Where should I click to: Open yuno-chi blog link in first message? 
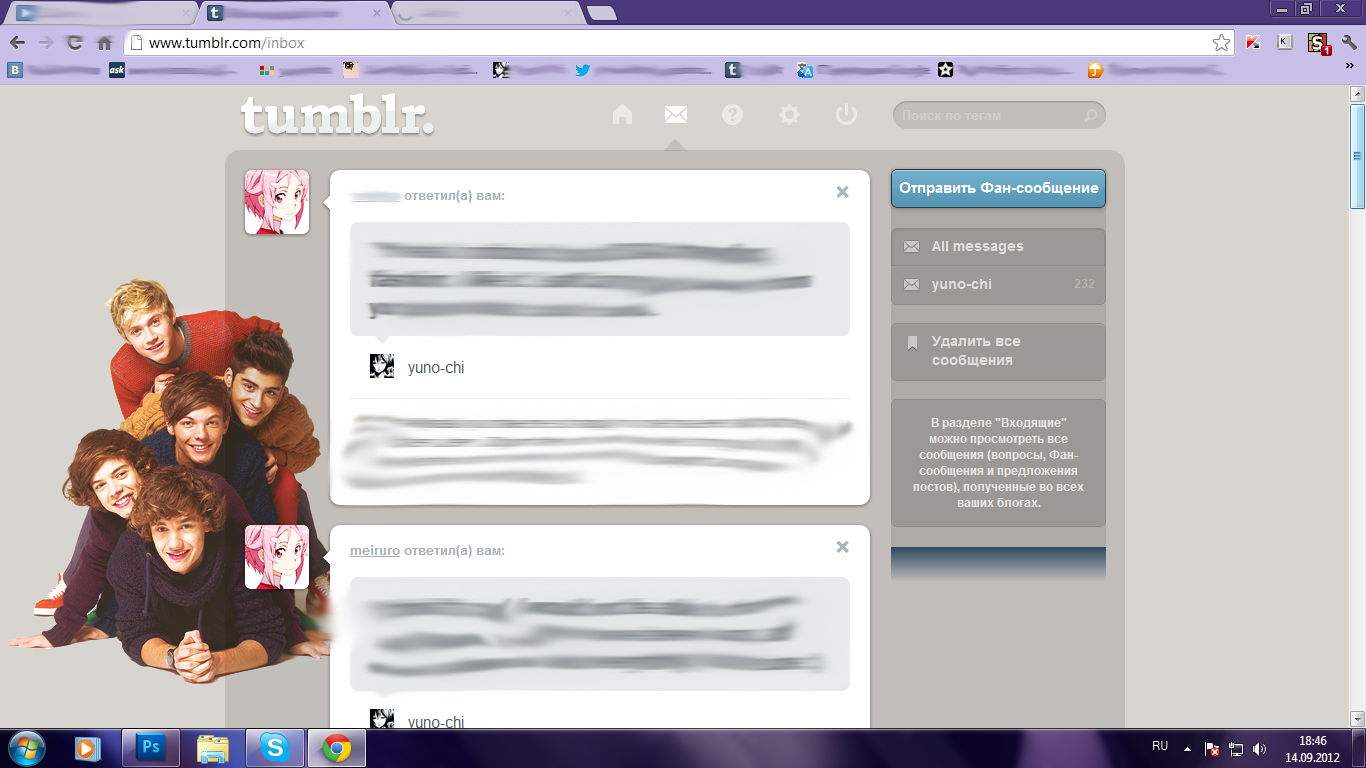436,368
